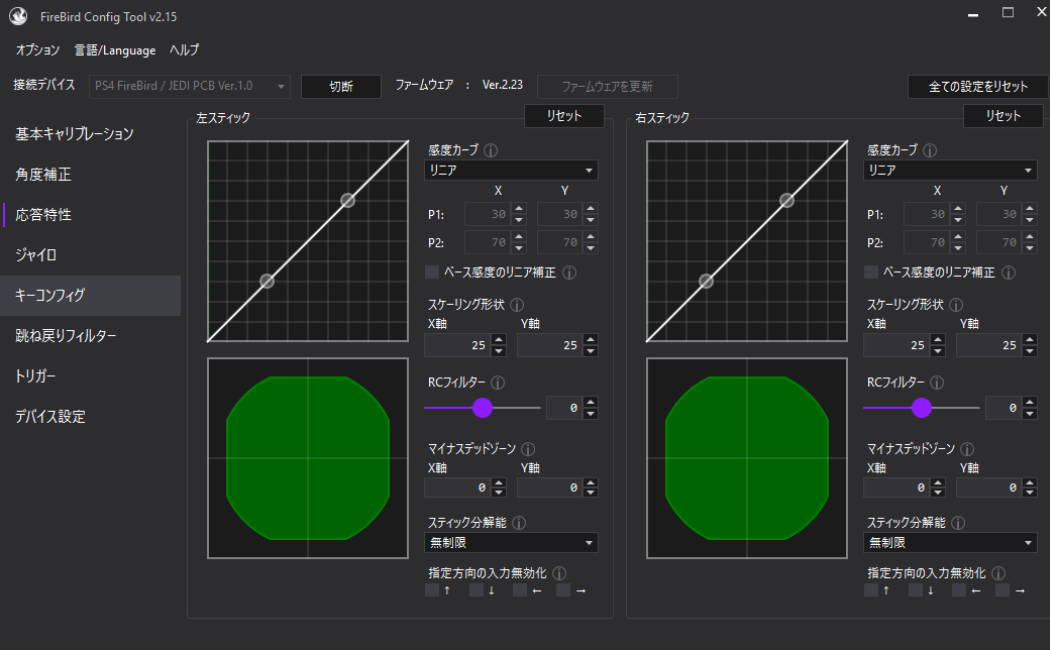Click the FireBird app logo in title bar

coord(18,17)
